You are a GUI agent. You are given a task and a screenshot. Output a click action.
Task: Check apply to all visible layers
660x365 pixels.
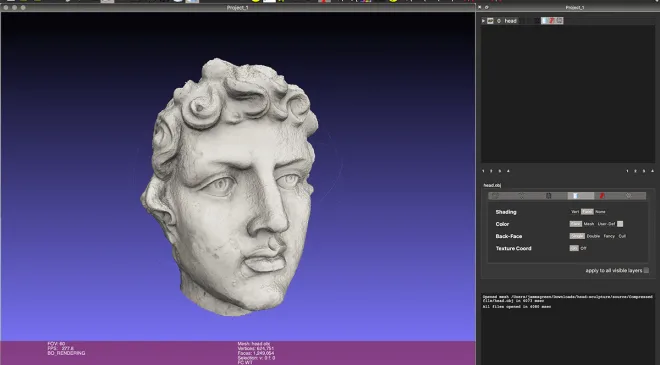pyautogui.click(x=646, y=270)
